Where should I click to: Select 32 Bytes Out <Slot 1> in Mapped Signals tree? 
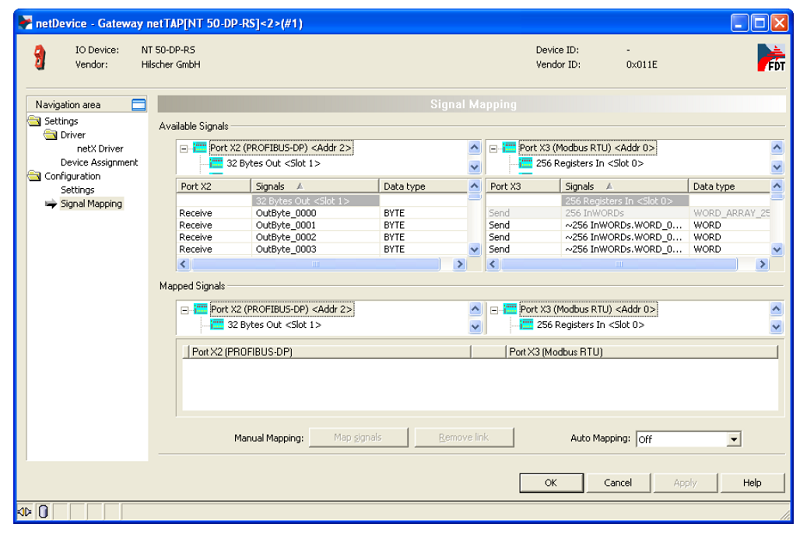click(274, 324)
